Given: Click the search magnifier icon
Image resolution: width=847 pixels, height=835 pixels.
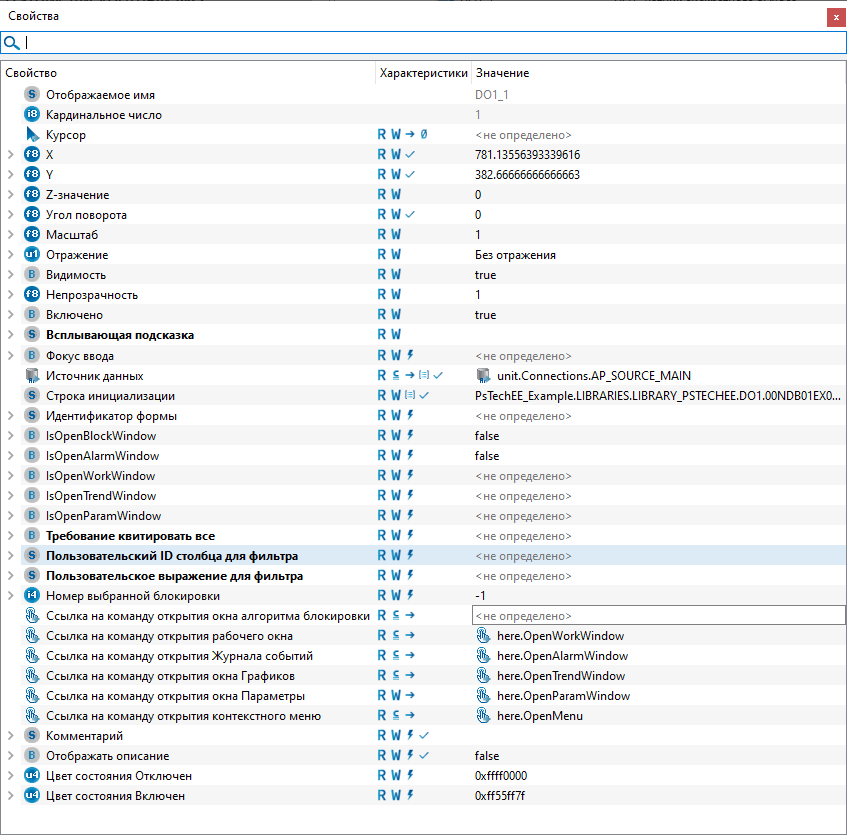Looking at the screenshot, I should (x=12, y=43).
